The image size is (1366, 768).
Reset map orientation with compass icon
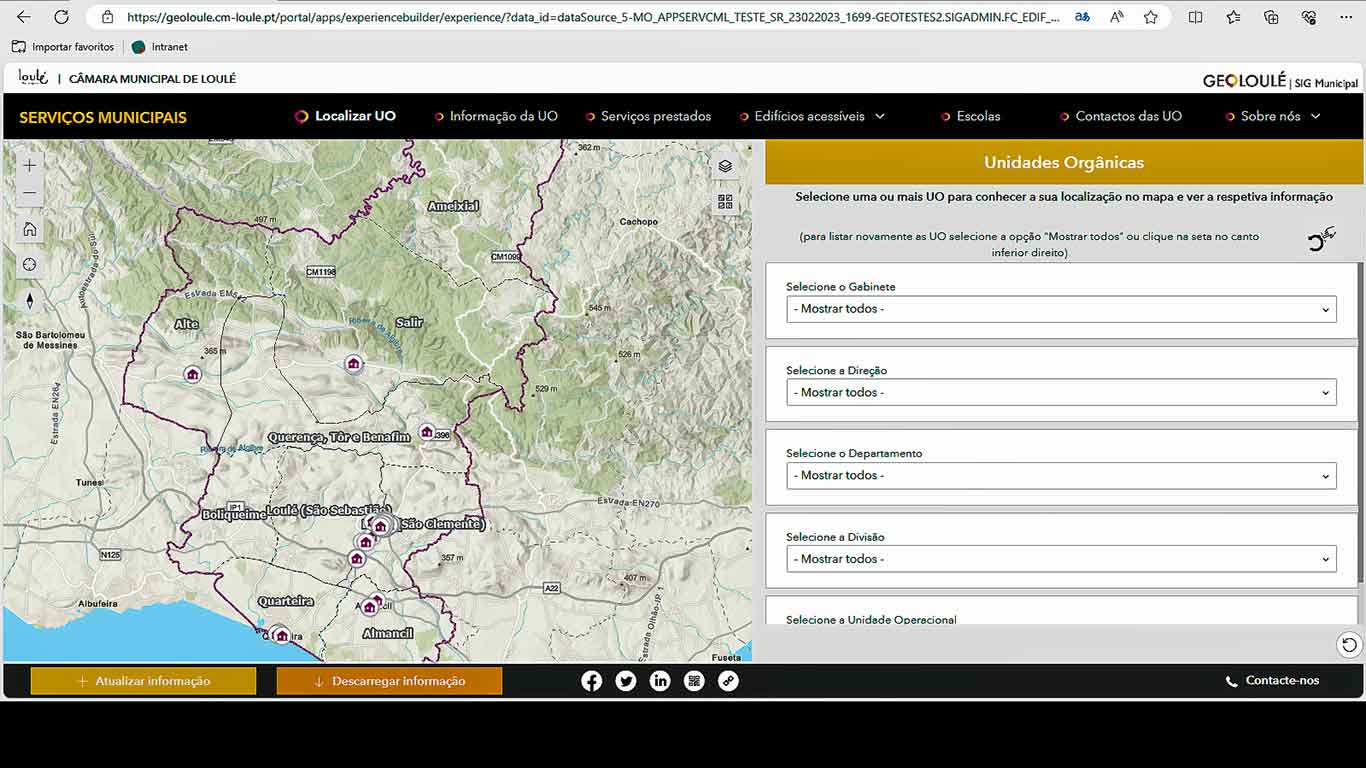point(30,301)
